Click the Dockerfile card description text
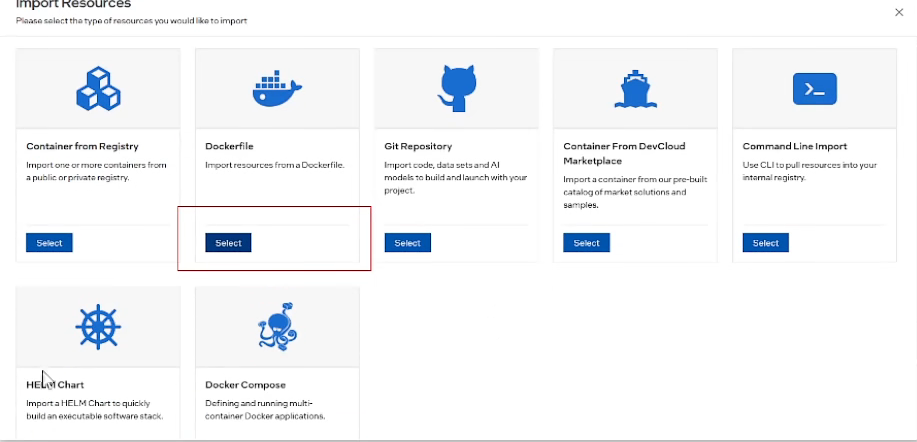917x442 pixels. click(x=274, y=165)
